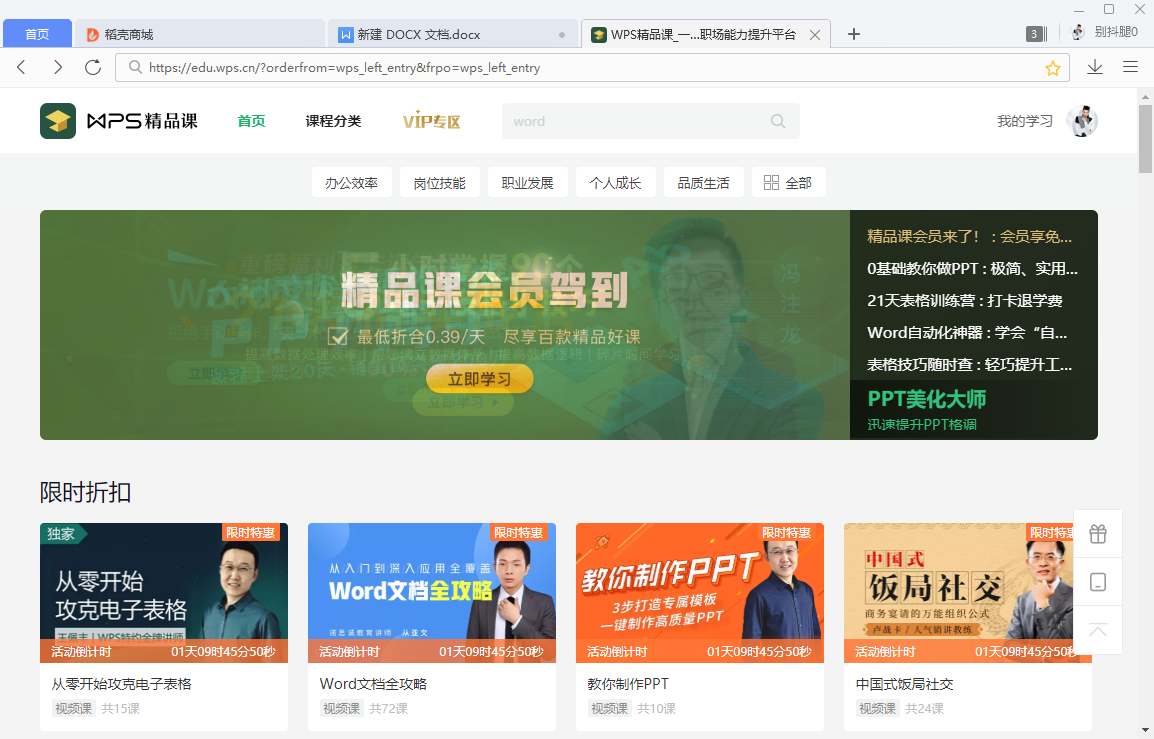
Task: Go forward to the next page
Action: (57, 67)
